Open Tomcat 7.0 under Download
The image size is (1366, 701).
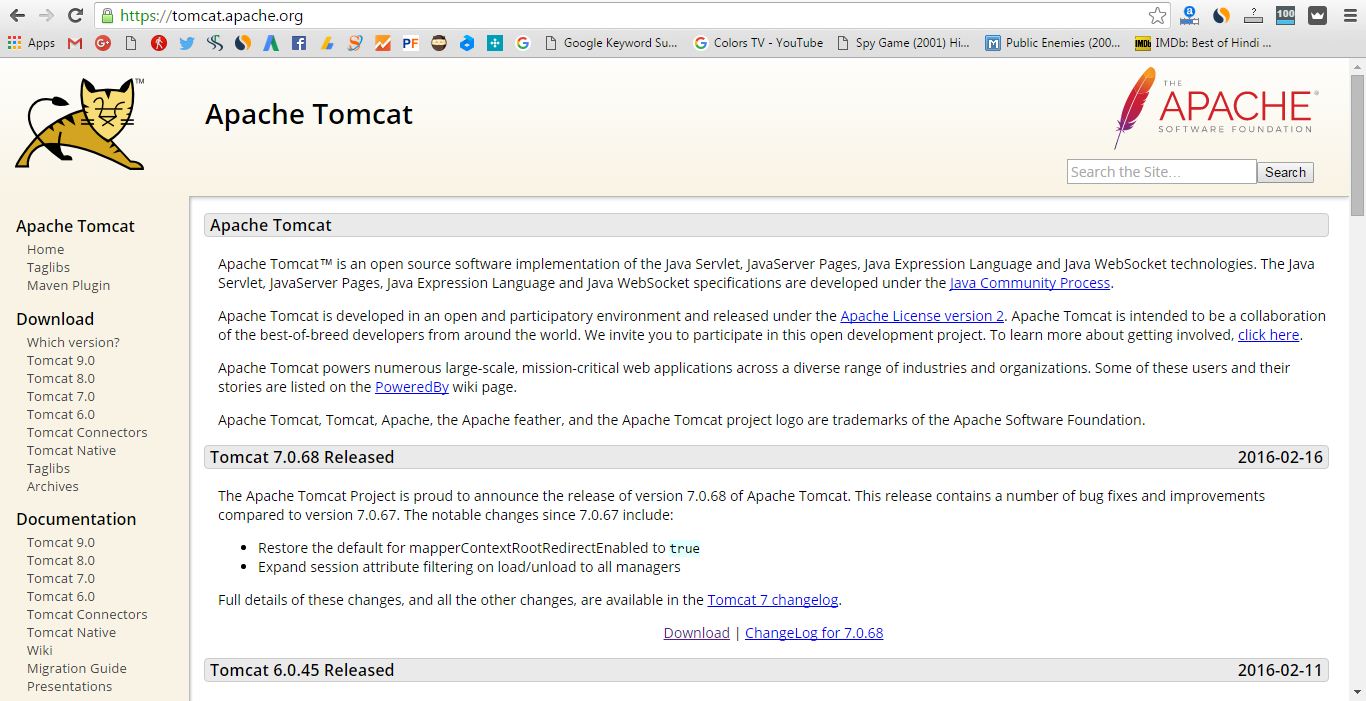click(x=61, y=396)
